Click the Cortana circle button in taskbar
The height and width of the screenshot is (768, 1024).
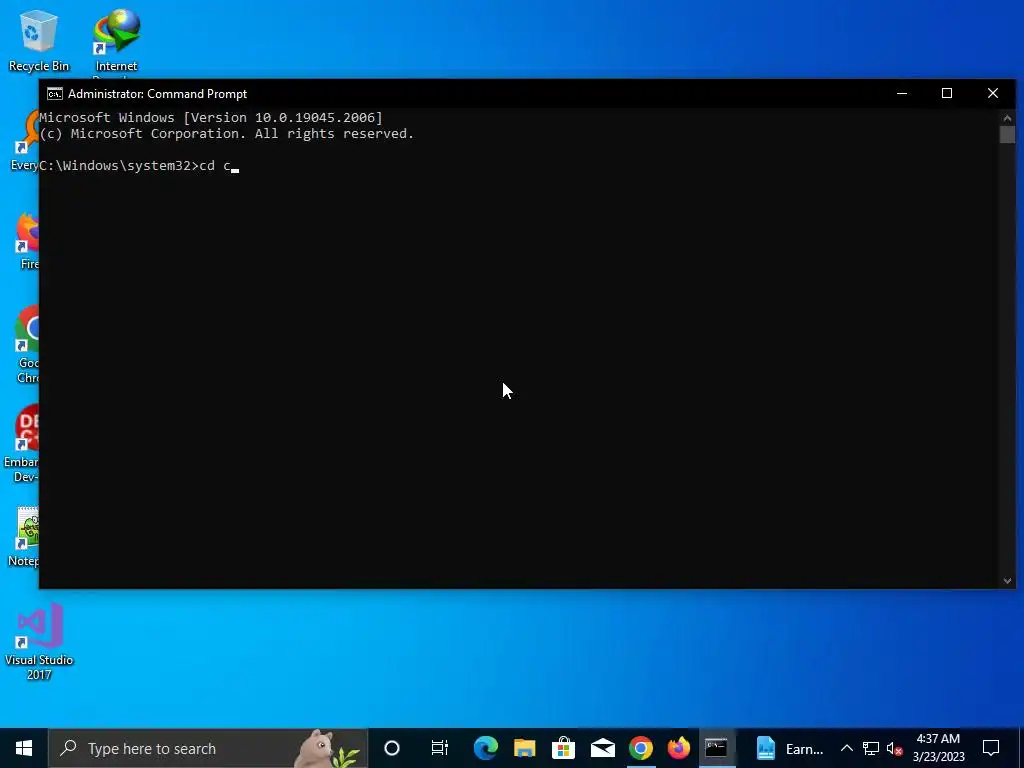point(392,748)
